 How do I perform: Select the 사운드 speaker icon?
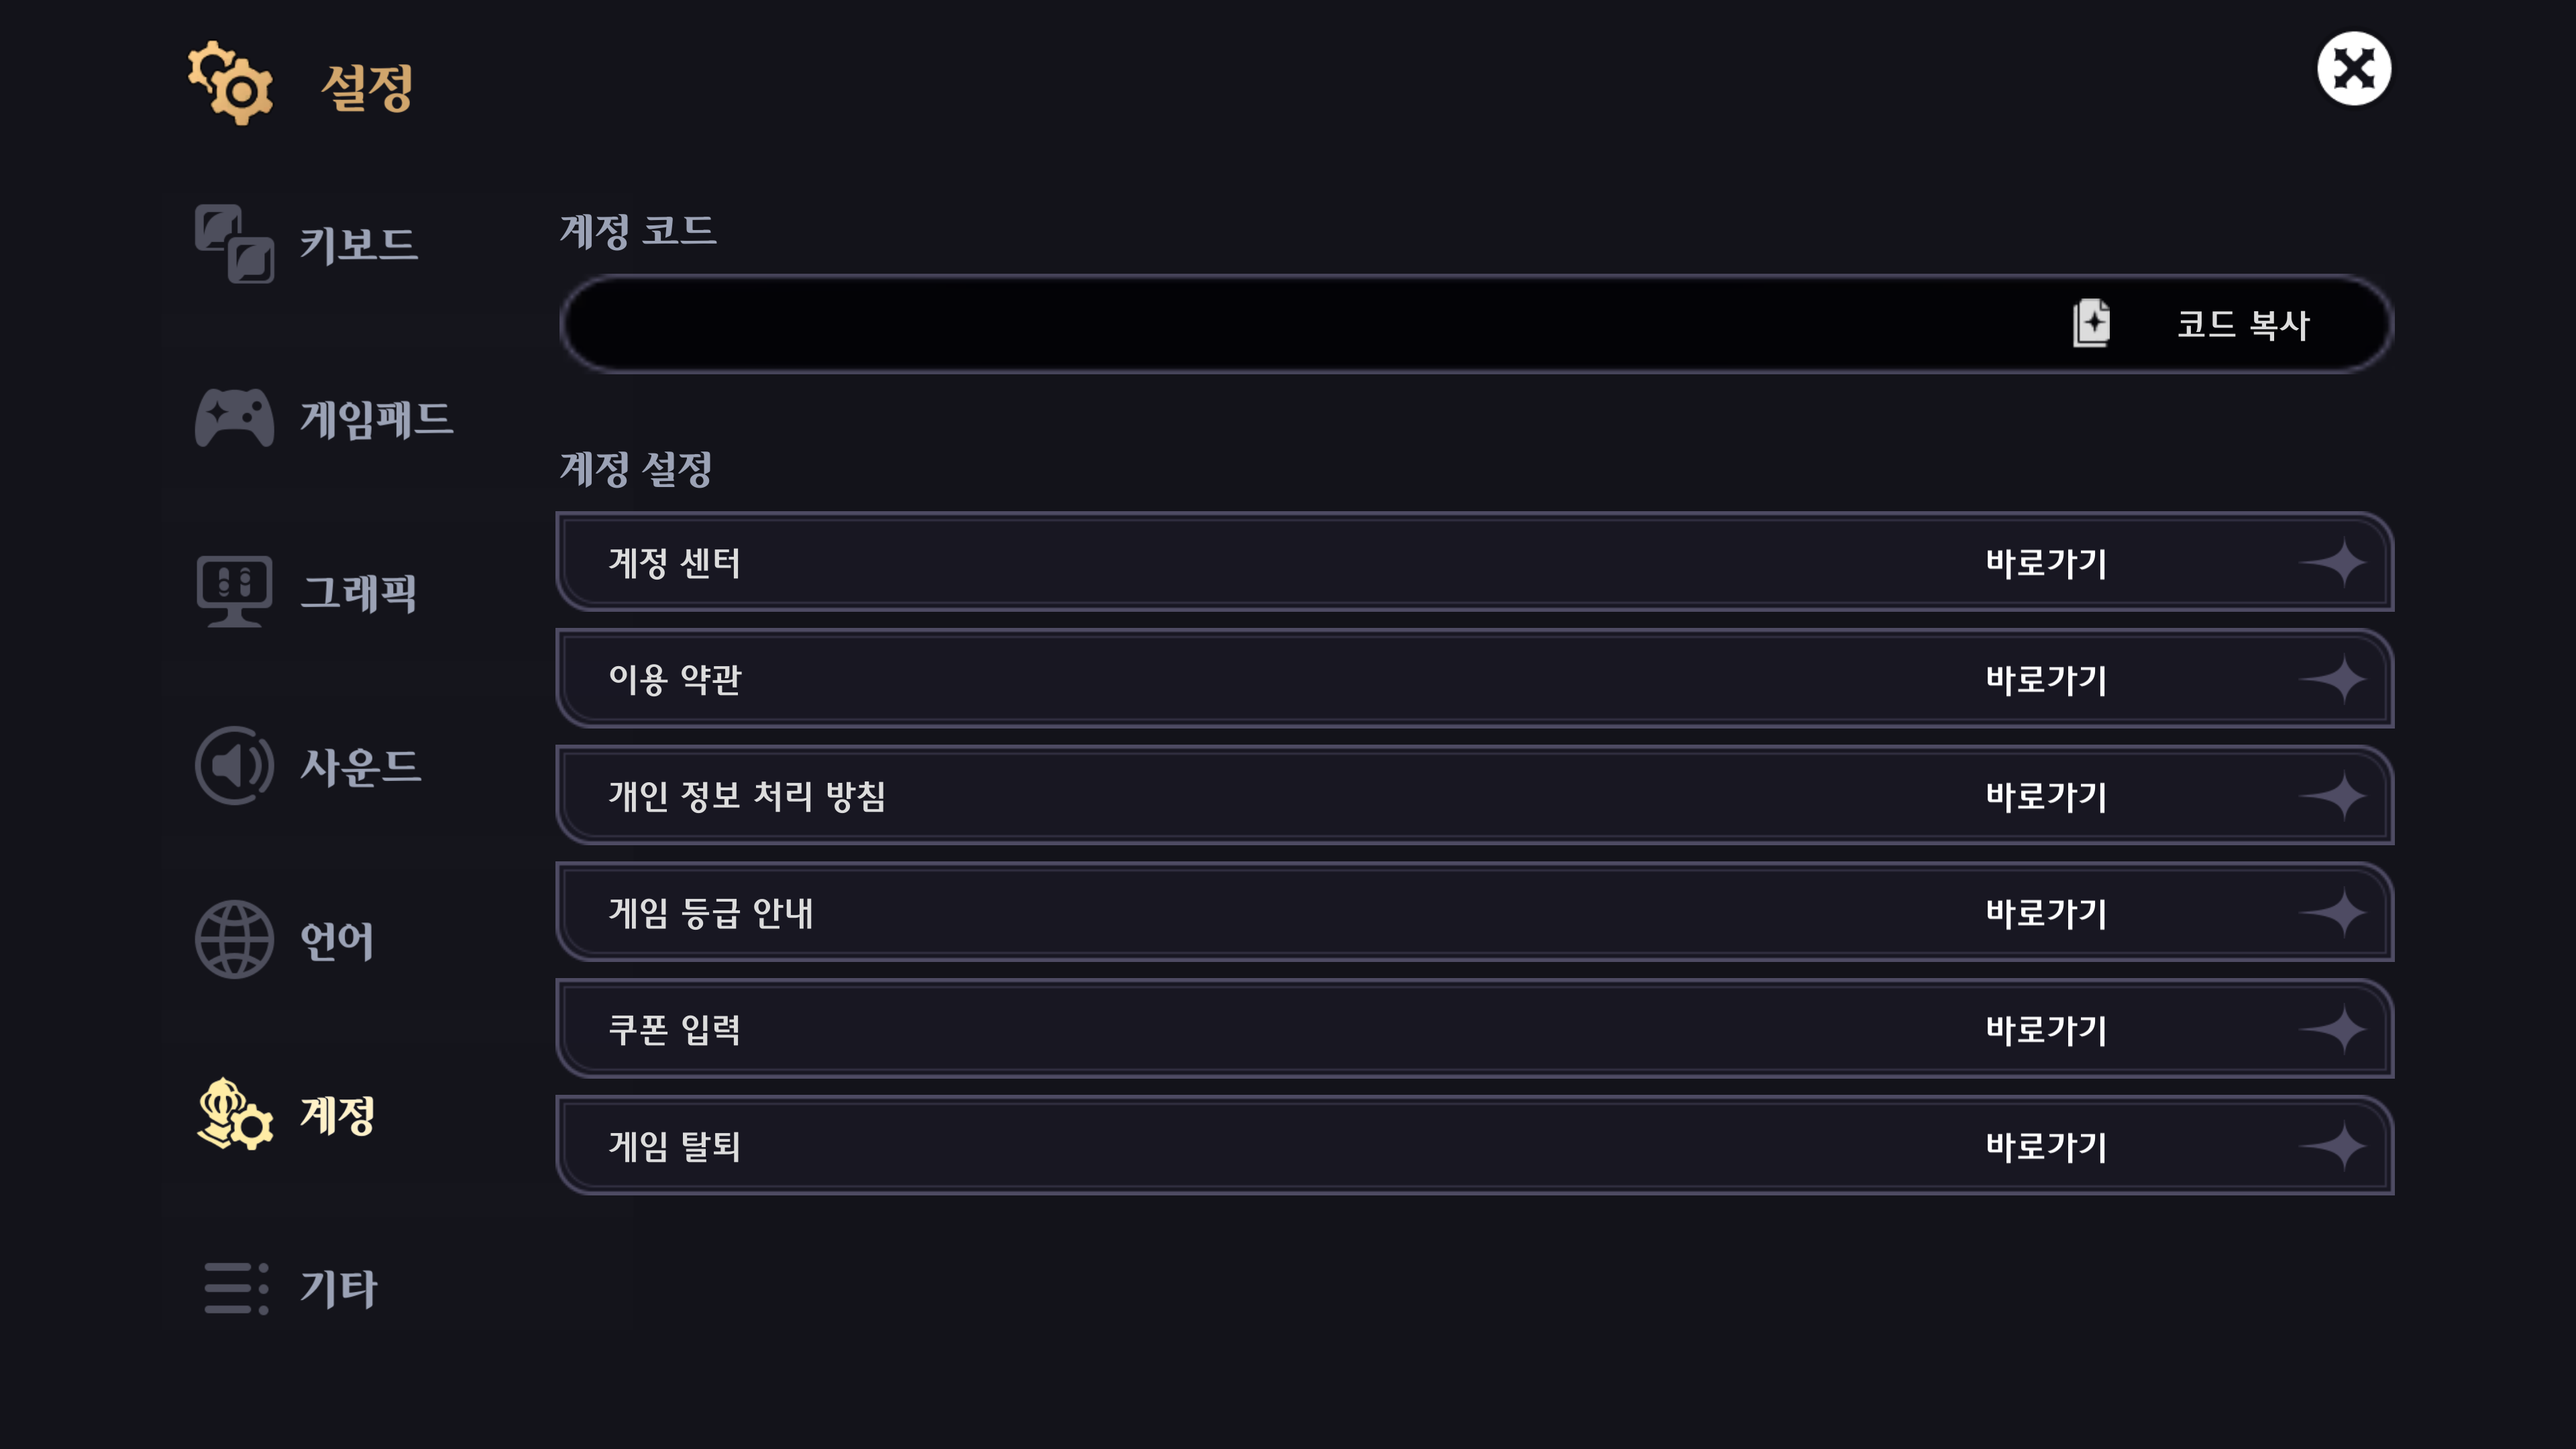pyautogui.click(x=234, y=766)
